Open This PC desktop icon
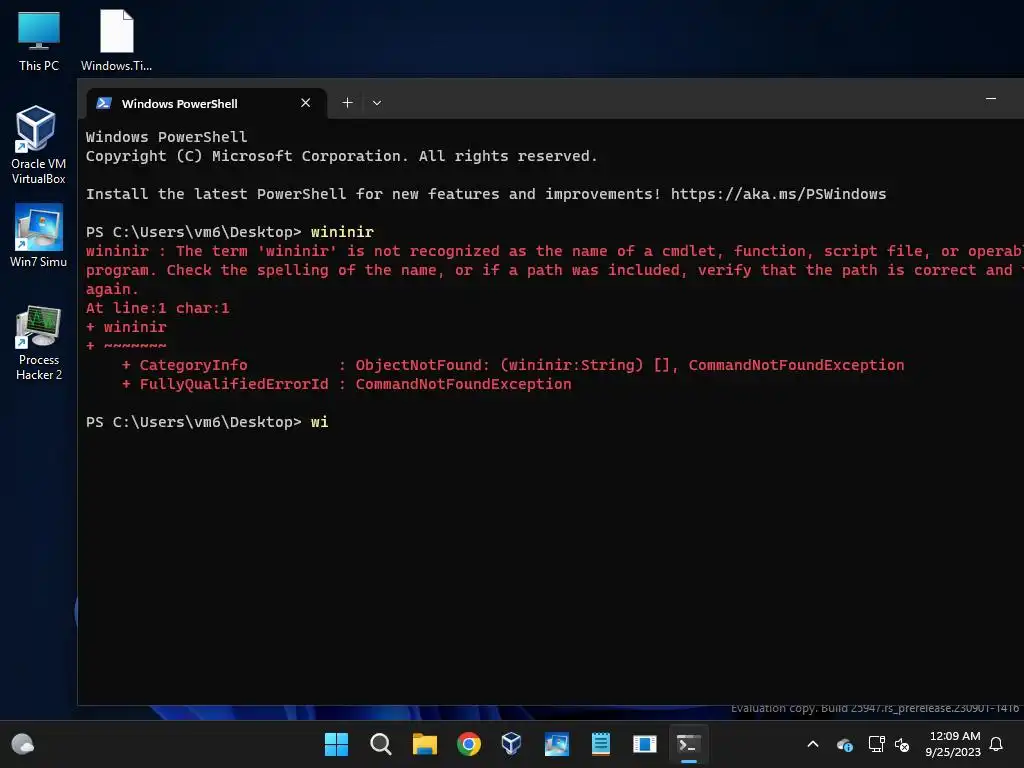The height and width of the screenshot is (768, 1024). pyautogui.click(x=39, y=42)
